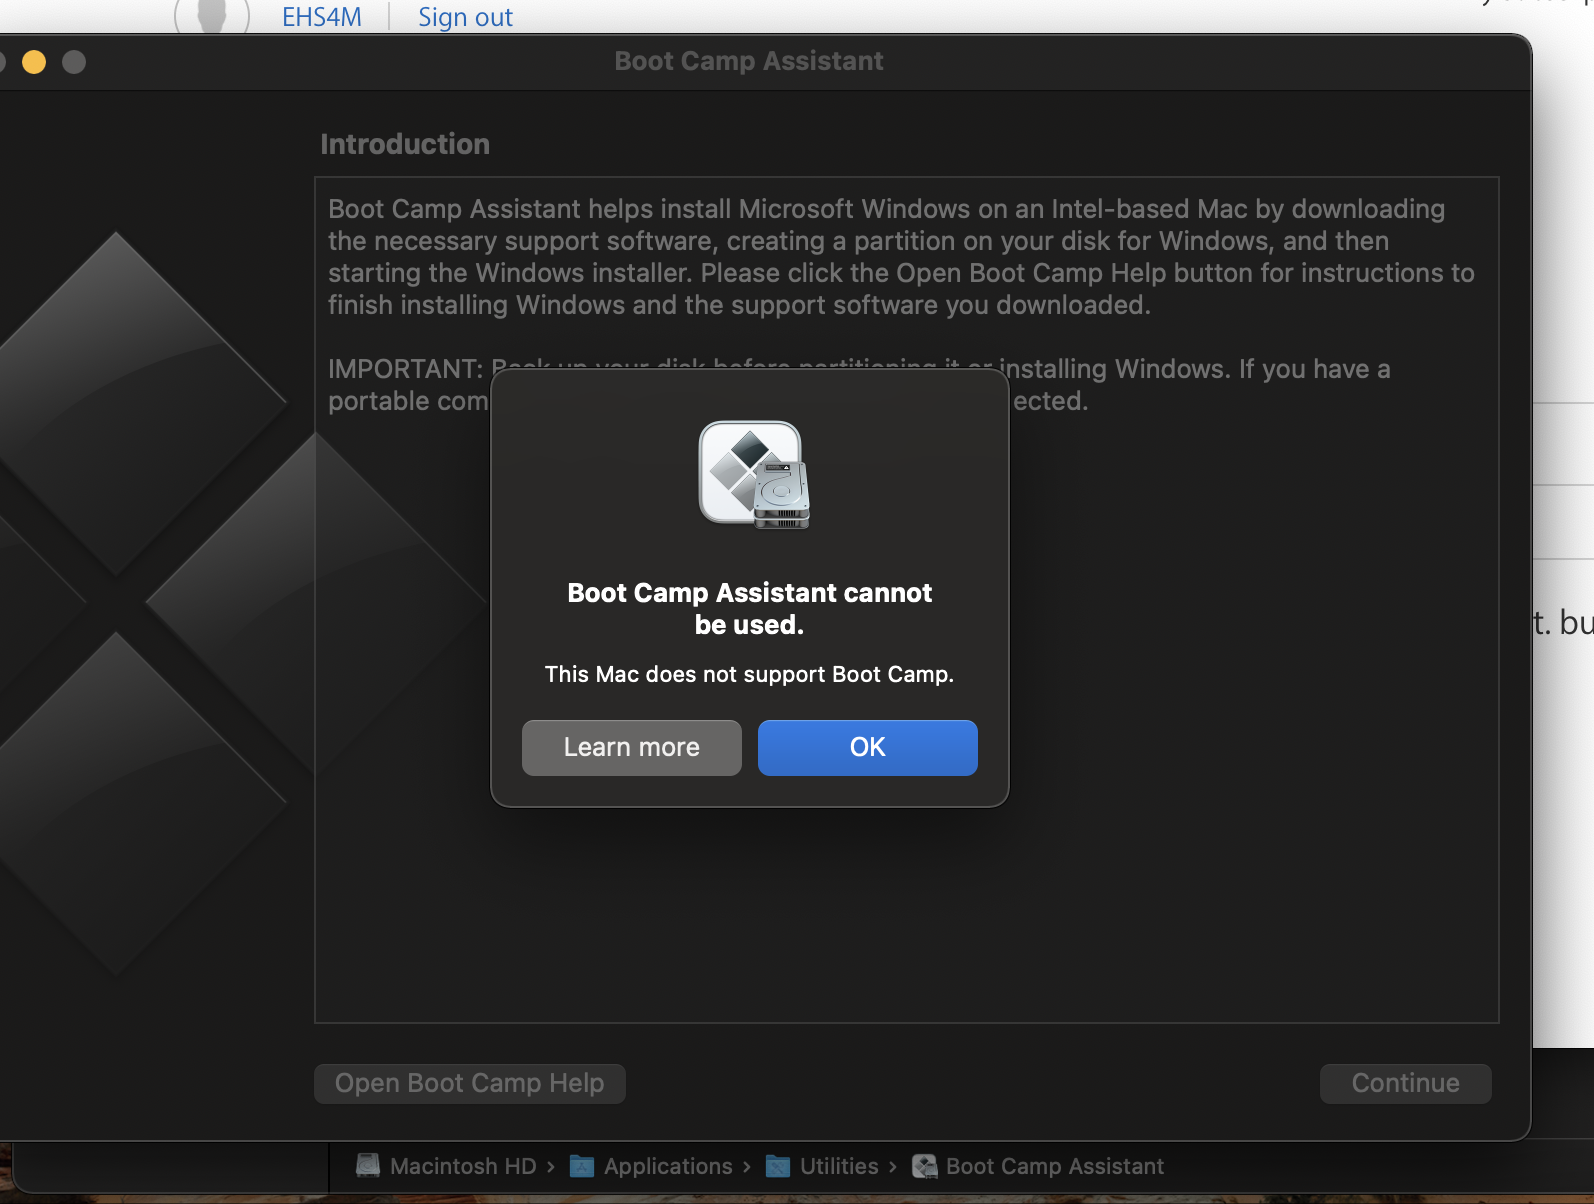This screenshot has width=1594, height=1204.
Task: Click 'This Mac does not support Boot Camp.'
Action: tap(749, 674)
